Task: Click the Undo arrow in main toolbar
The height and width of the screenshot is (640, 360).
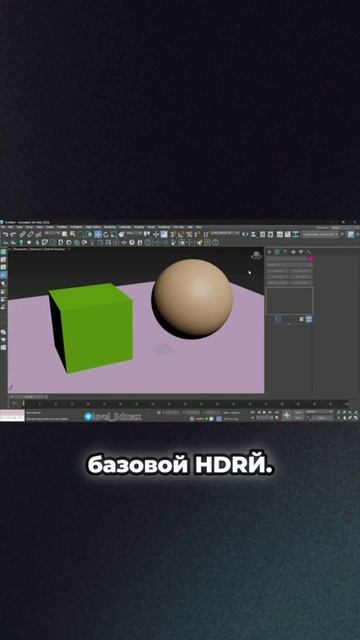Action: coord(6,234)
